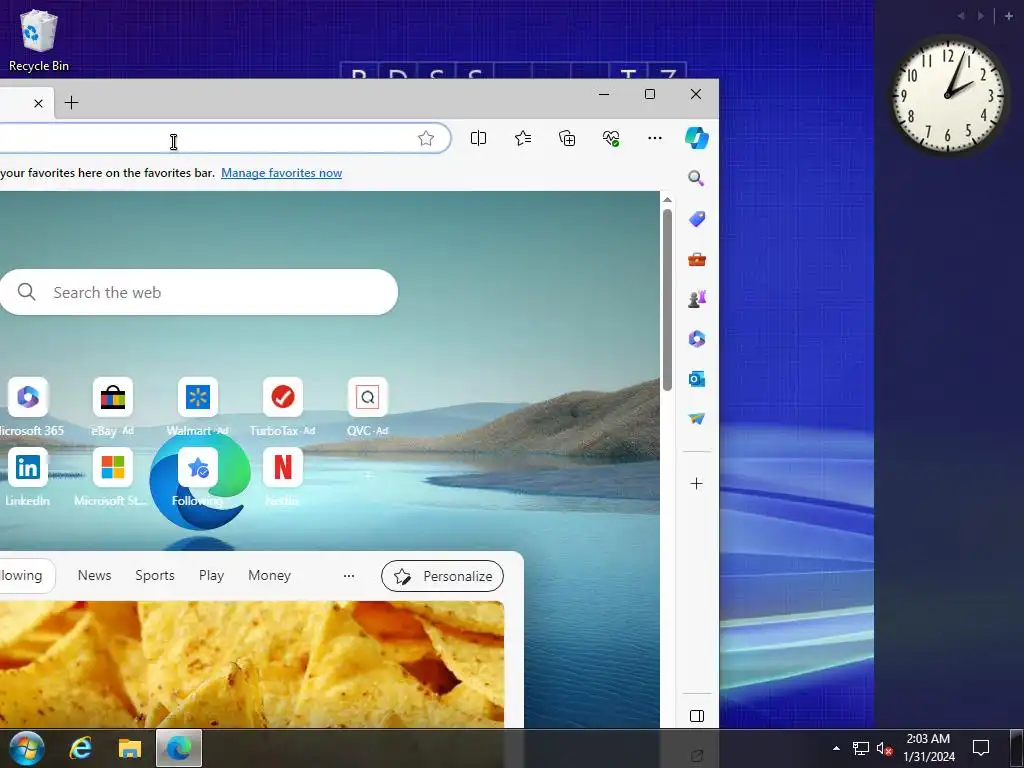
Task: Open the sidebar Microsoft 365 icon
Action: pyautogui.click(x=696, y=338)
